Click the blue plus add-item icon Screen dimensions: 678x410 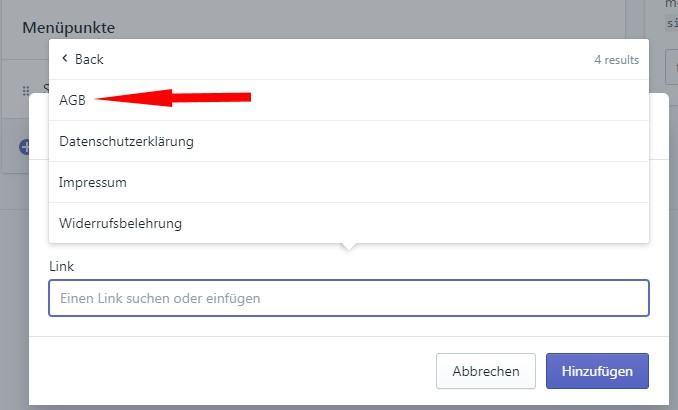coord(24,147)
